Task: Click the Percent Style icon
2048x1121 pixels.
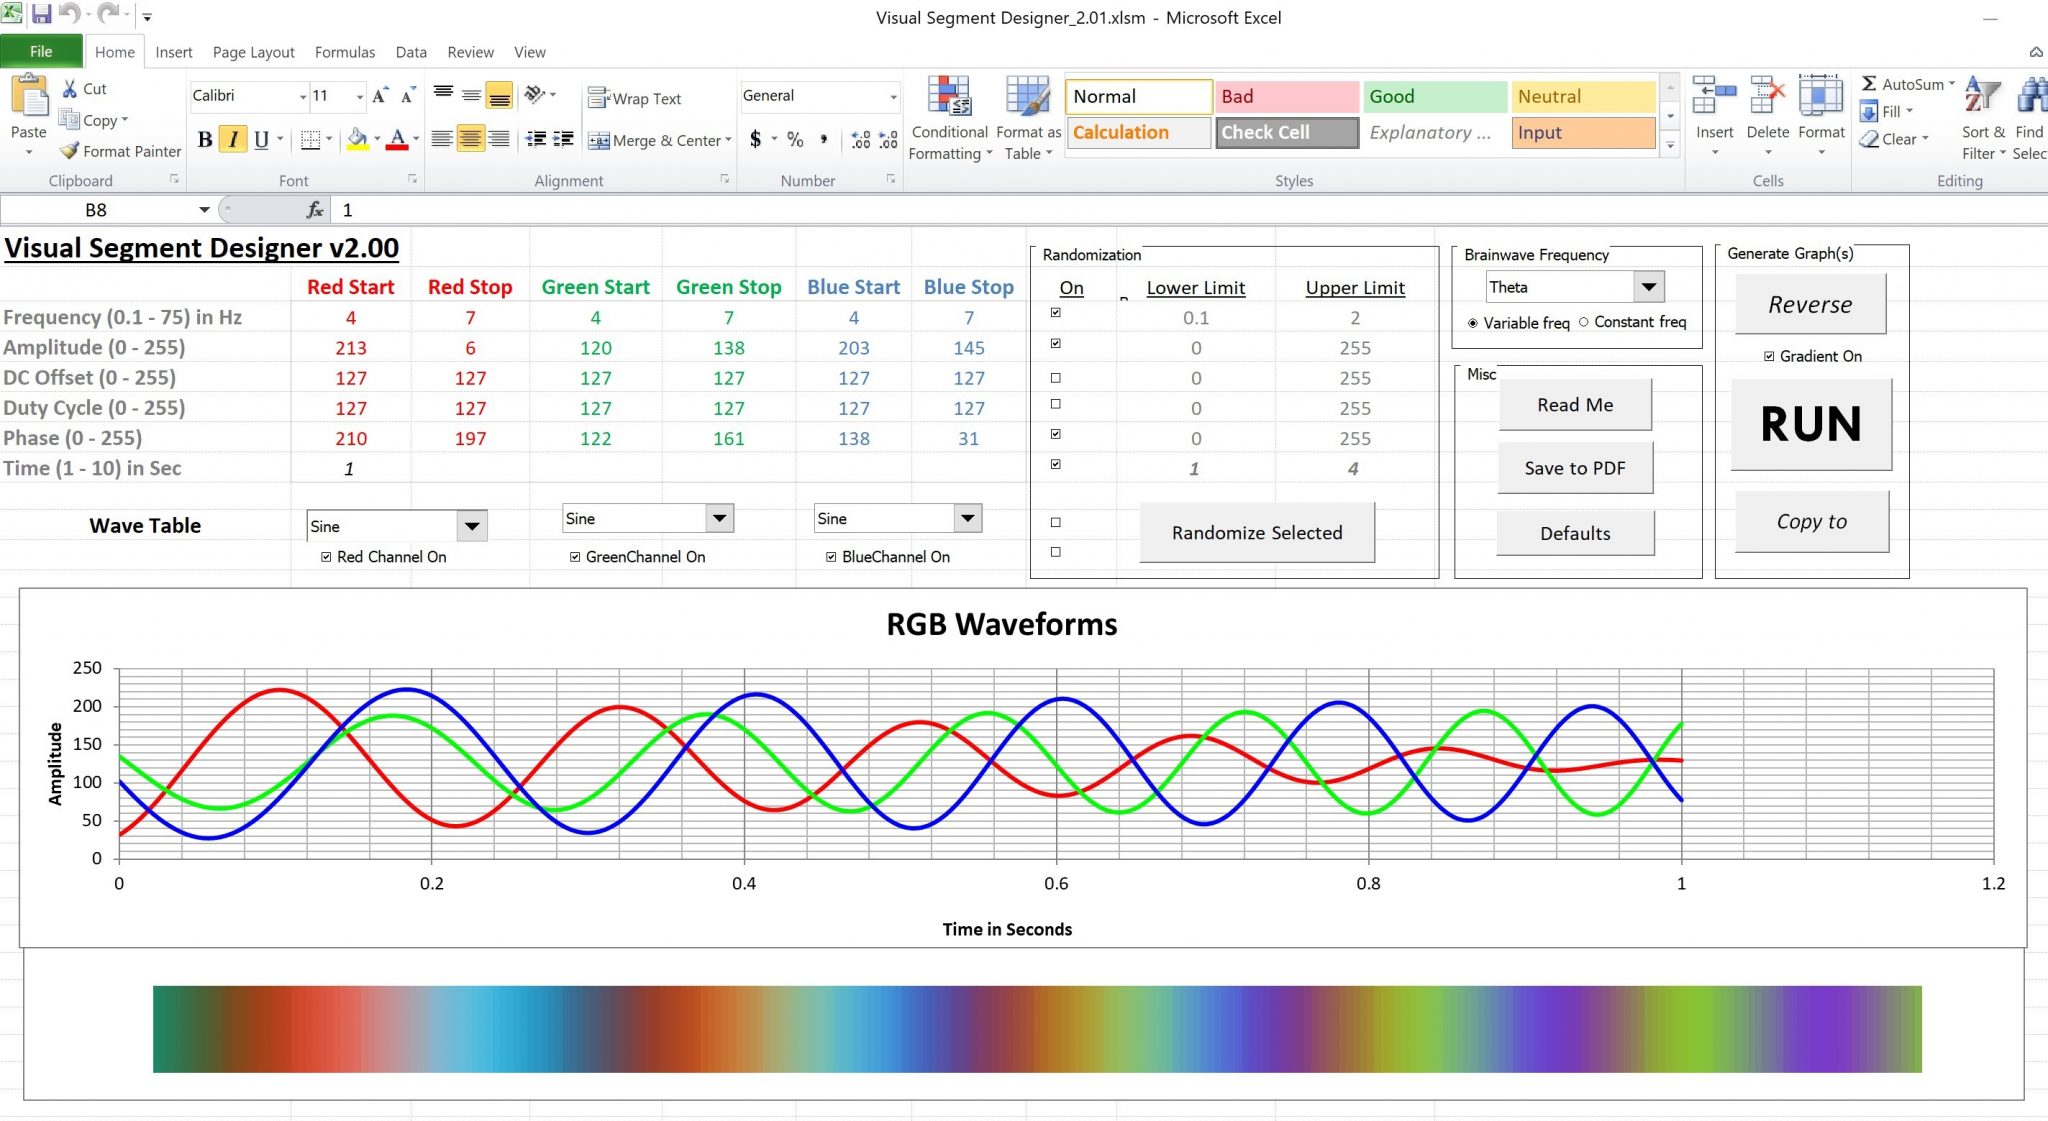Action: point(795,139)
